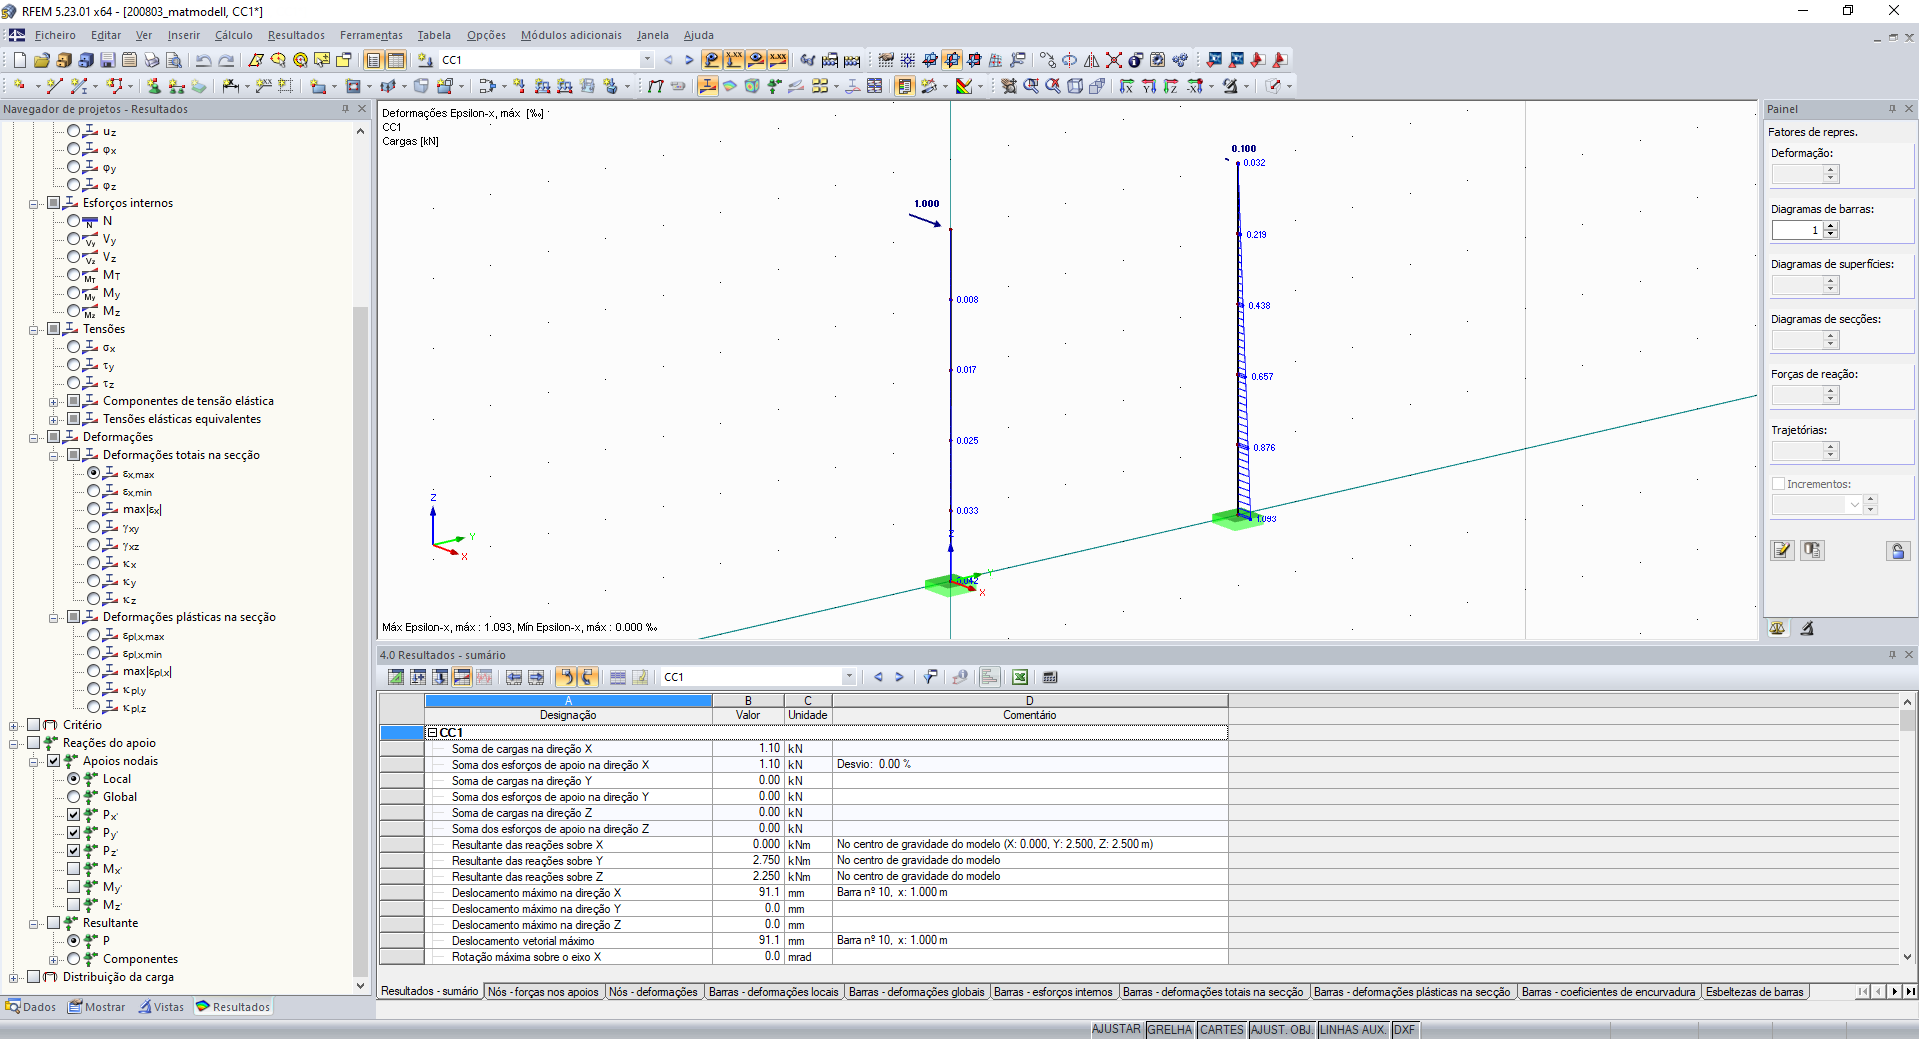Switch to the Dados navigator tab
Screen dimensions: 1919x1039
click(x=31, y=1007)
